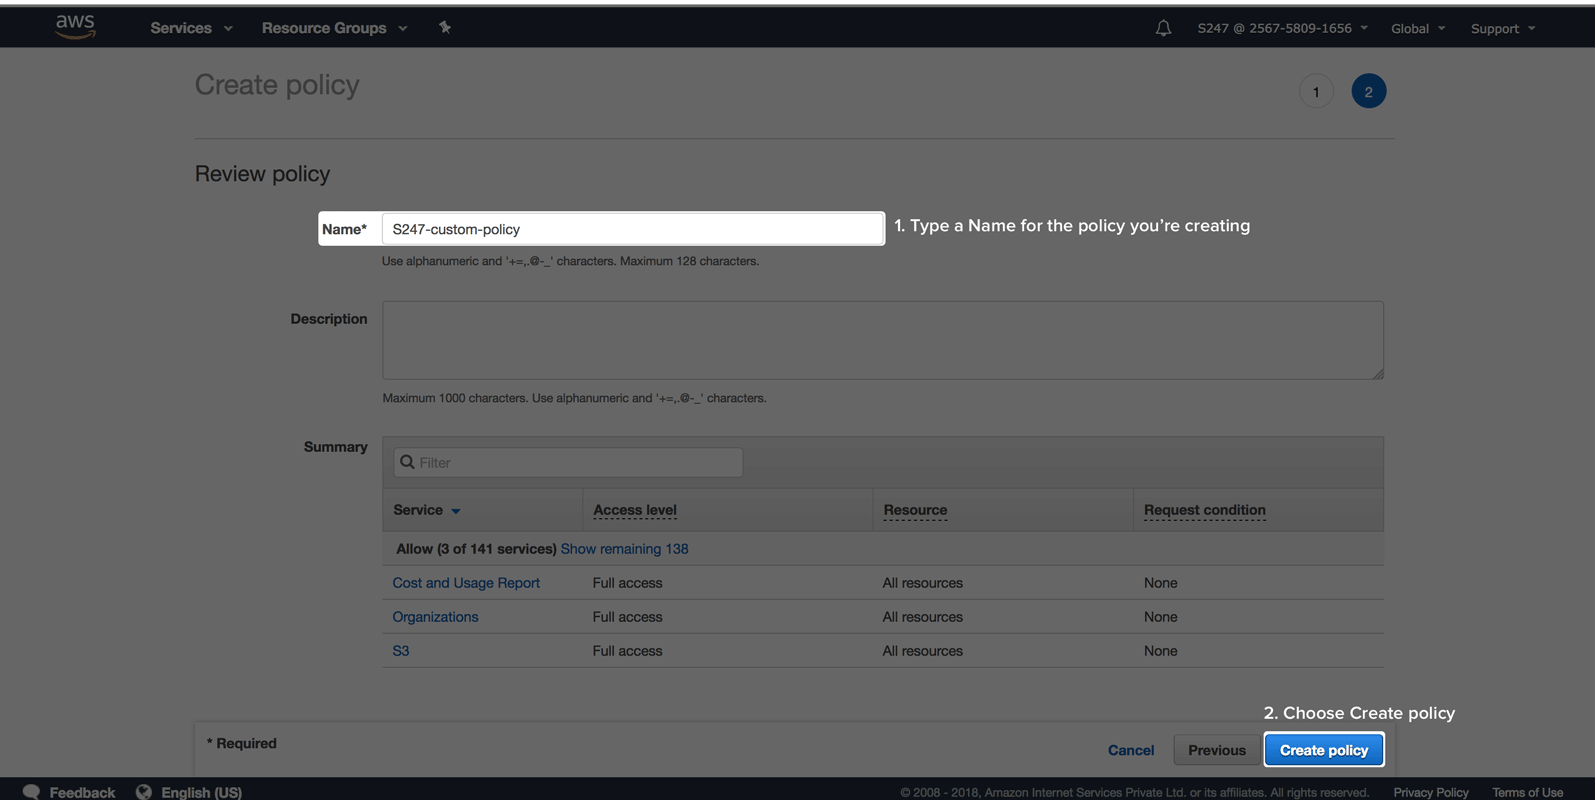This screenshot has width=1595, height=800.
Task: Show remaining 138 services
Action: [x=624, y=549]
